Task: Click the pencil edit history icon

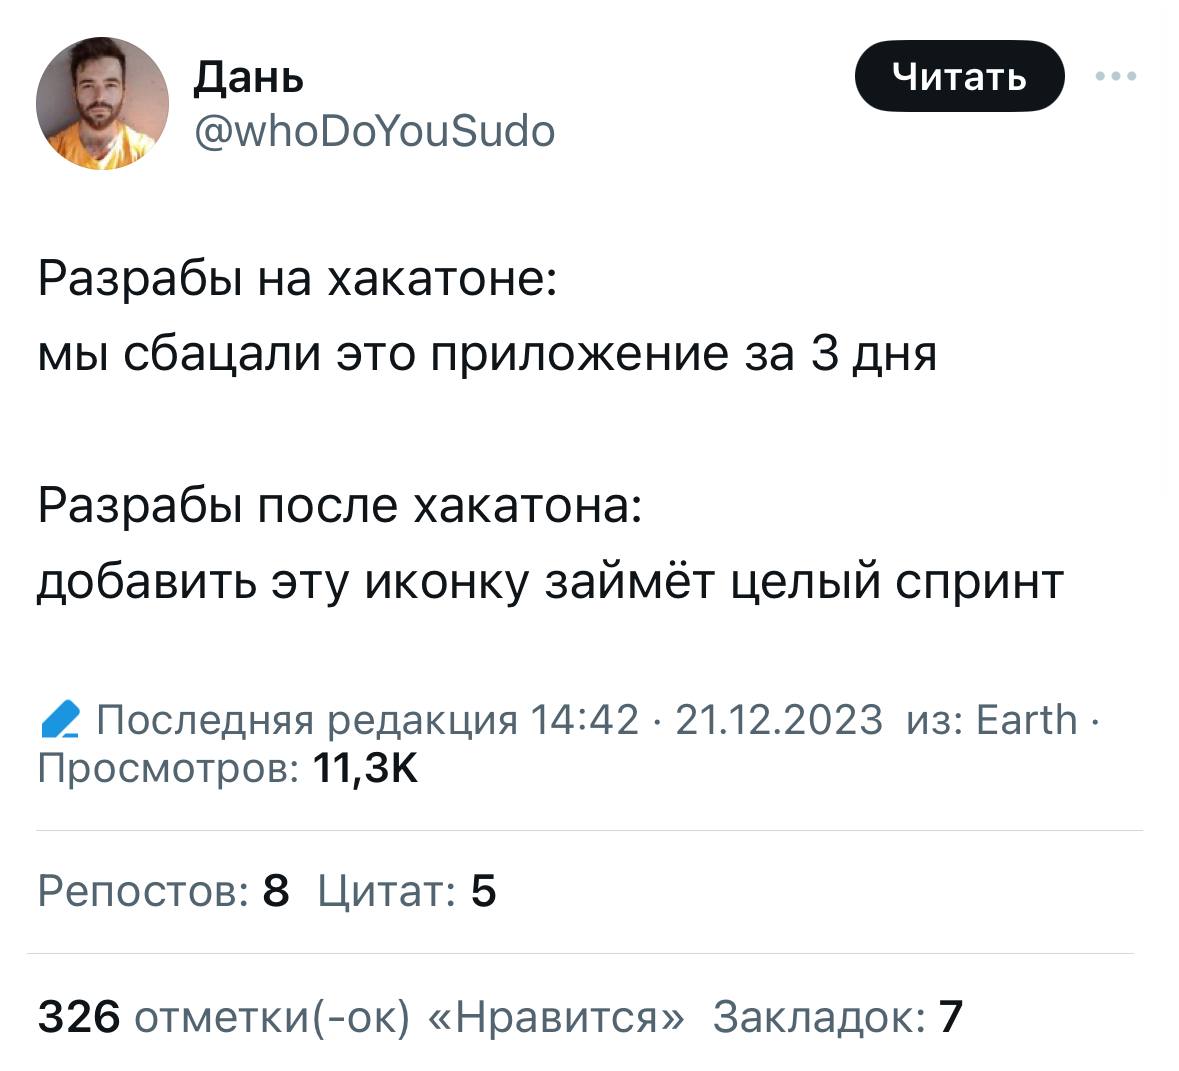Action: (60, 719)
